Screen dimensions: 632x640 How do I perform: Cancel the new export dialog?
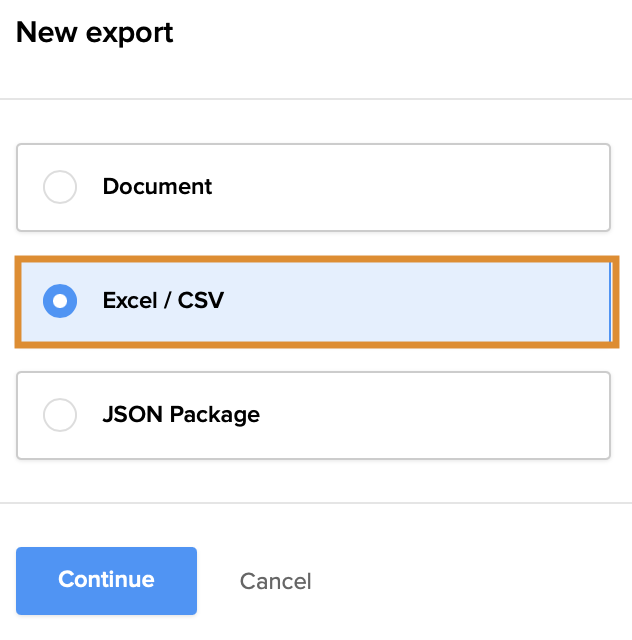tap(275, 581)
